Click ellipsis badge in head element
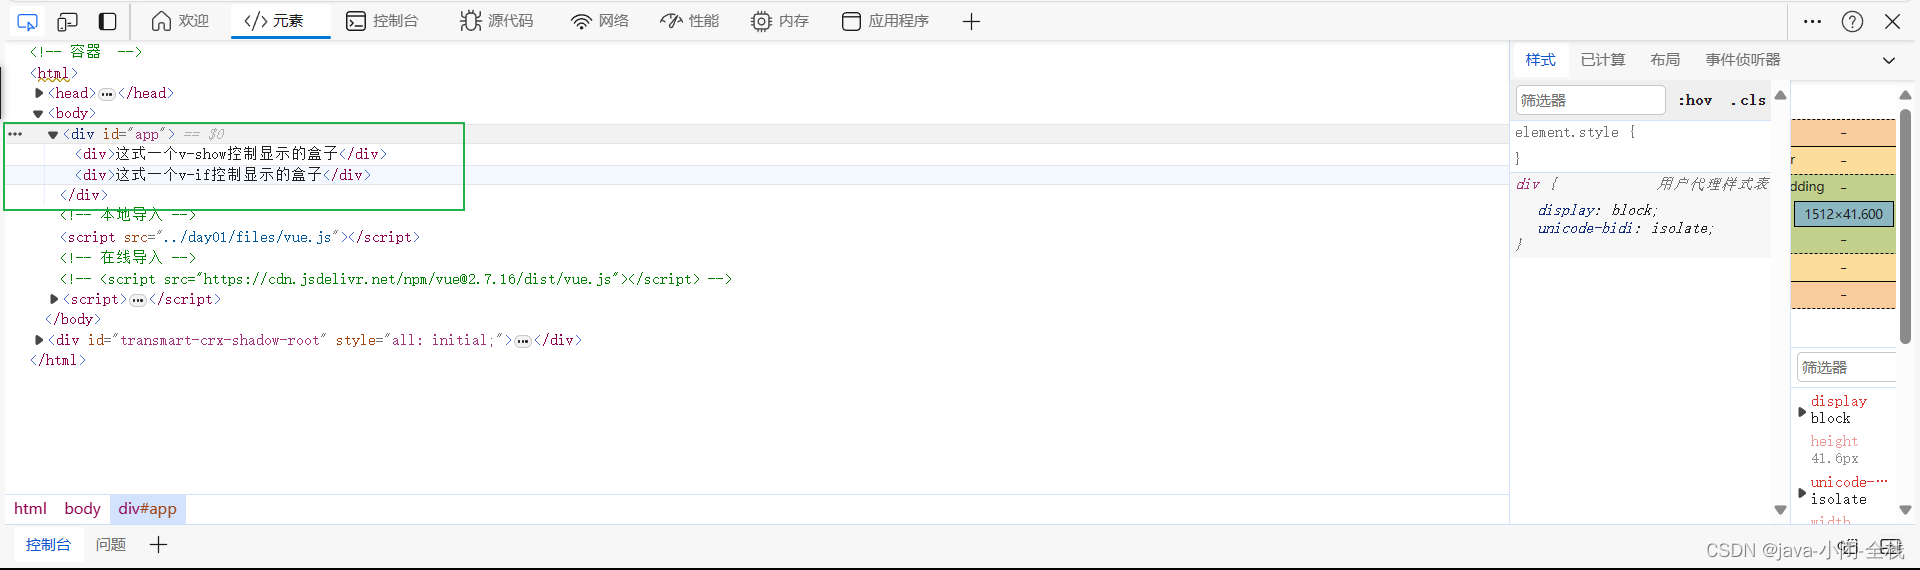The width and height of the screenshot is (1920, 570). tap(107, 94)
